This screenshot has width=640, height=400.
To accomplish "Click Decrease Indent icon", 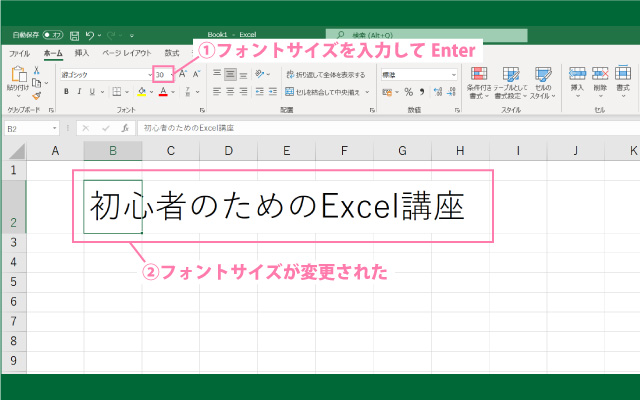I will click(x=260, y=92).
